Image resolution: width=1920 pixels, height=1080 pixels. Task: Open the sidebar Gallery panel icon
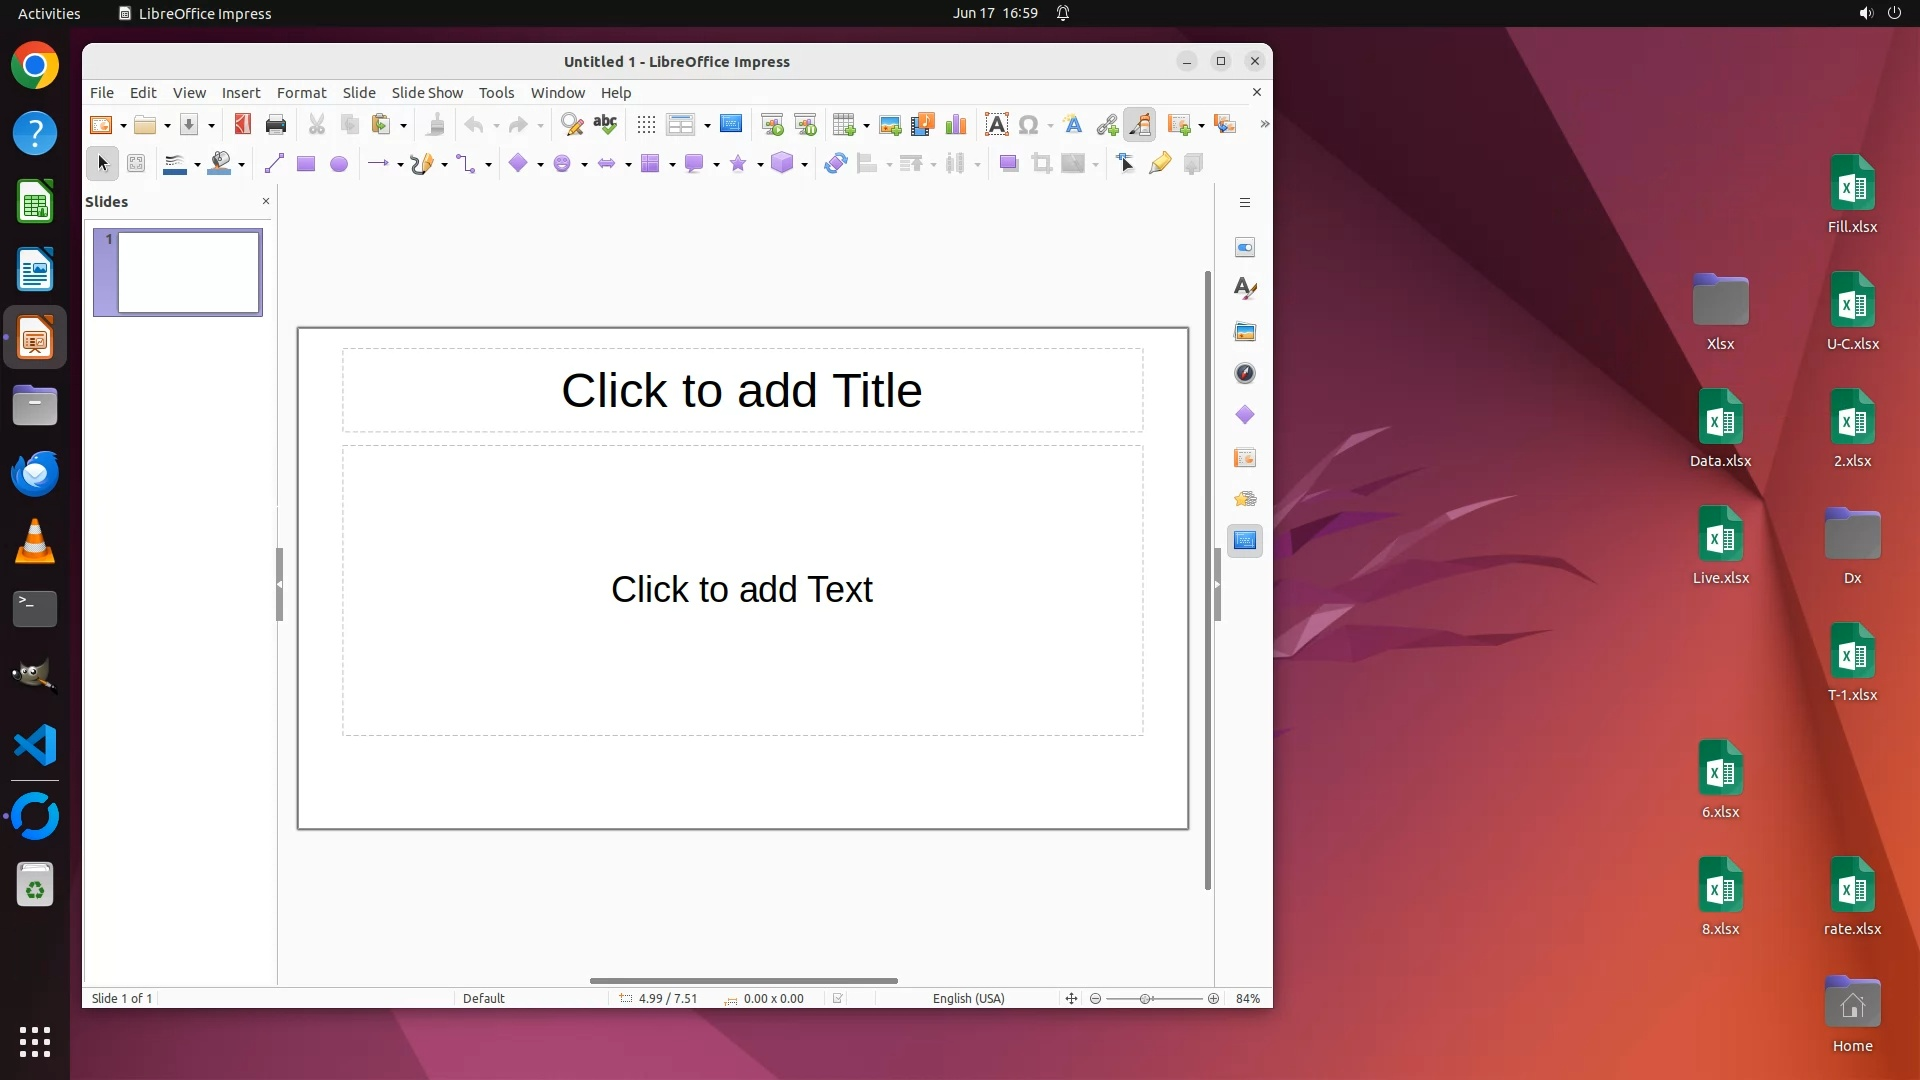coord(1245,331)
